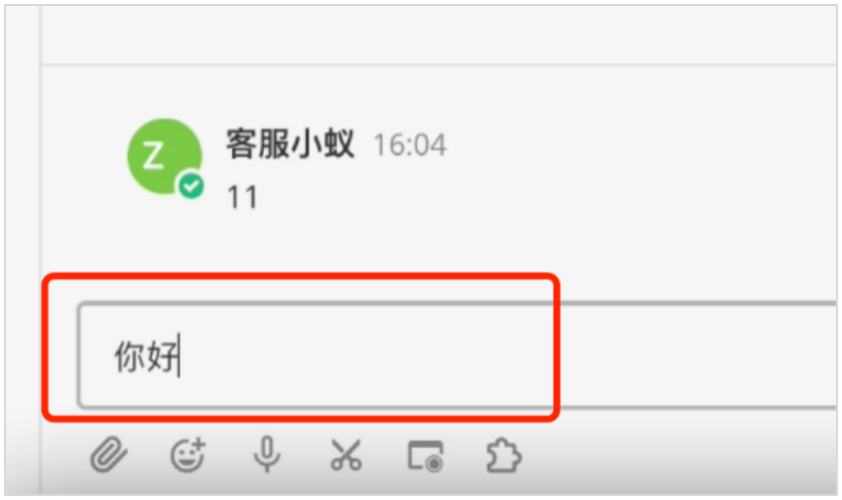Start voice input with the microphone icon
This screenshot has width=842, height=500.
[267, 454]
